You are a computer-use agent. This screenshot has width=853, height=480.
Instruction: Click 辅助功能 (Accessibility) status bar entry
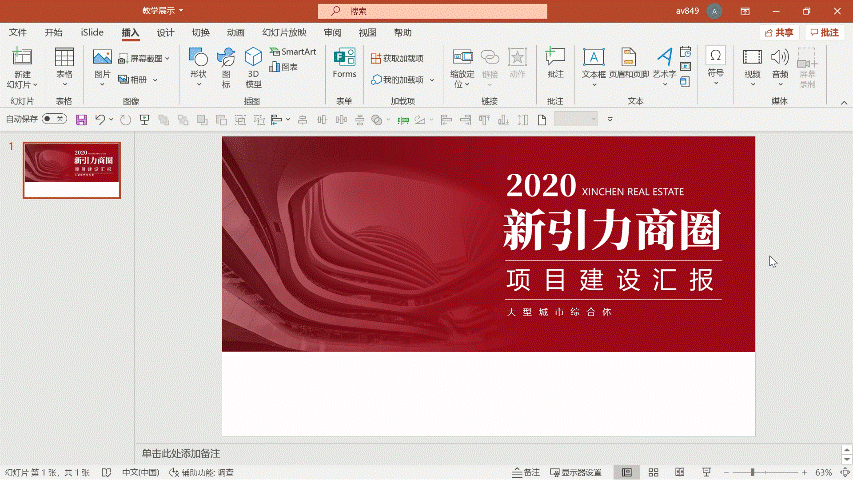click(x=201, y=472)
